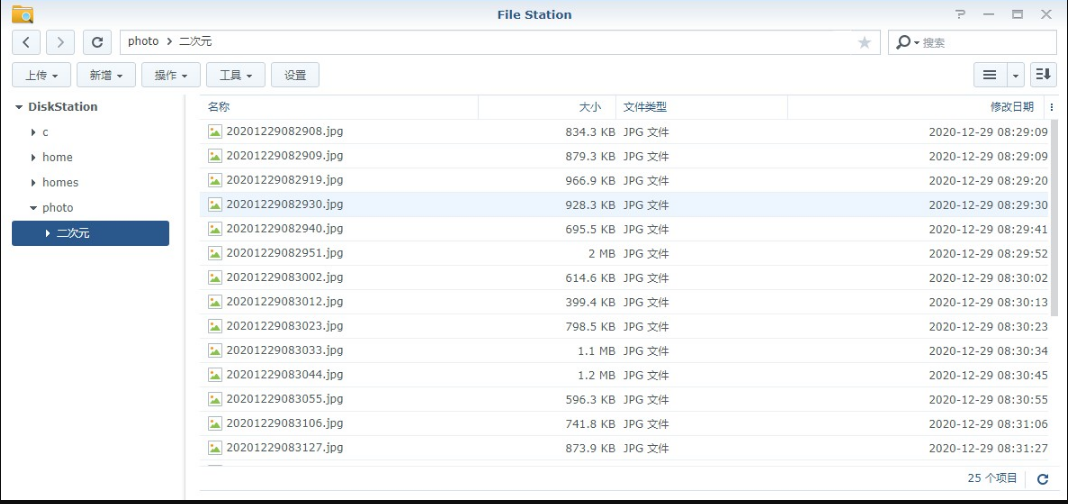Select file 20201229082951.jpg
This screenshot has height=504, width=1068.
pos(284,253)
